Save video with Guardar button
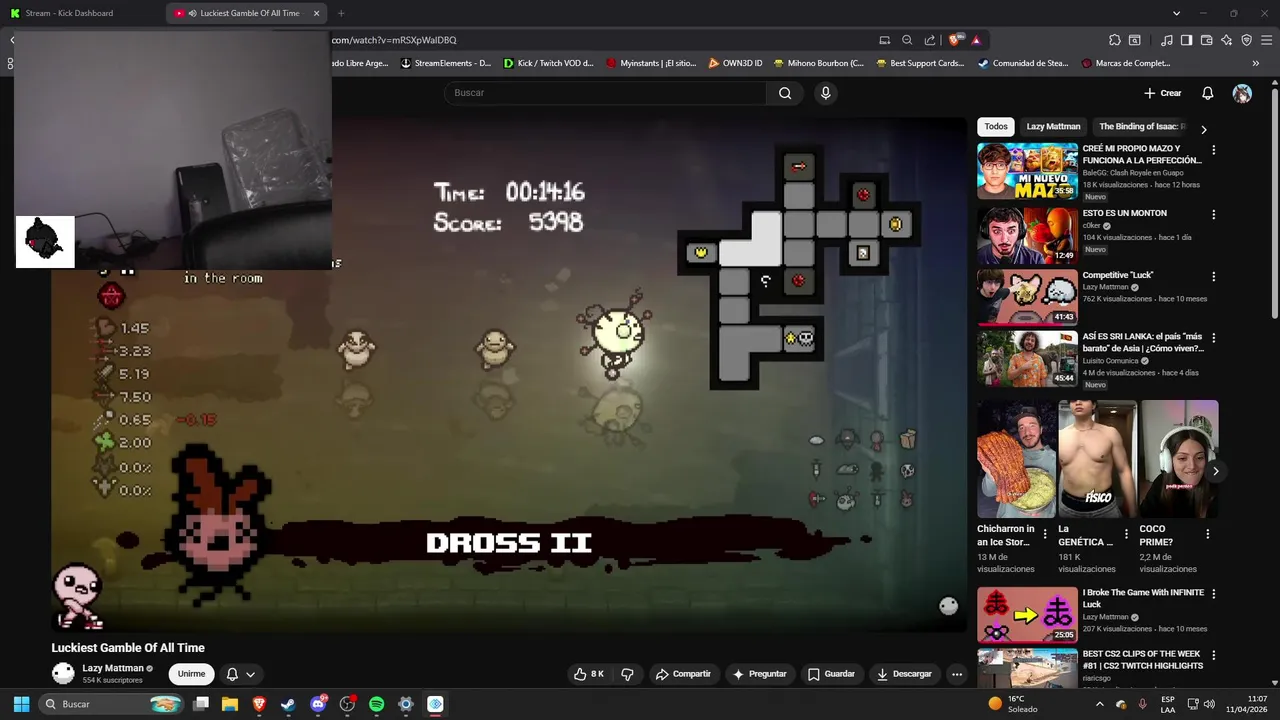Screen dimensions: 1280x720 coord(831,674)
